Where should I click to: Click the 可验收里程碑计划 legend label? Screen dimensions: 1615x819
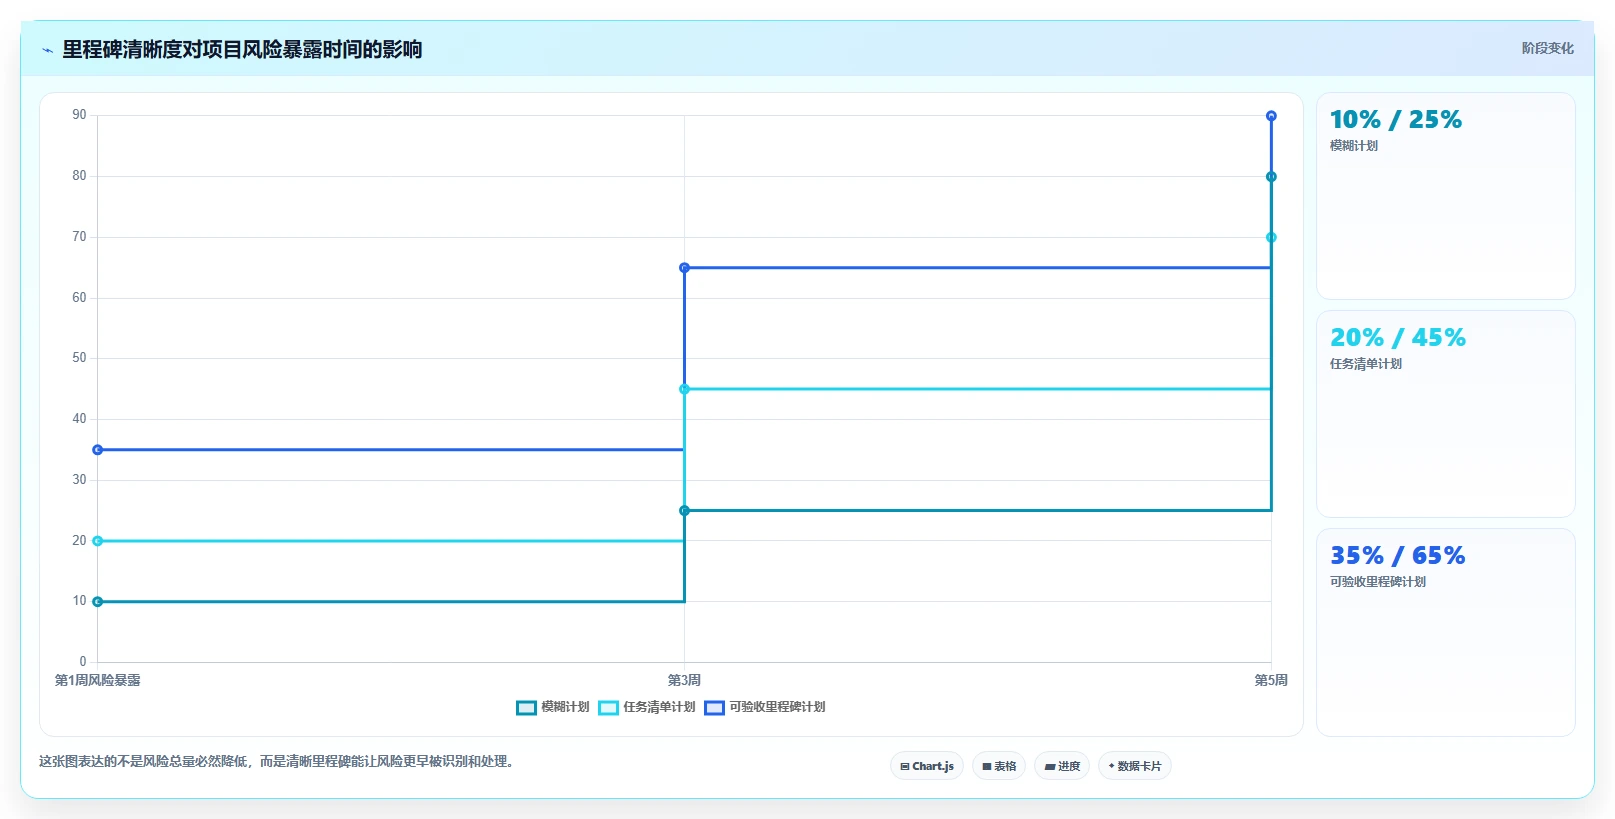777,707
